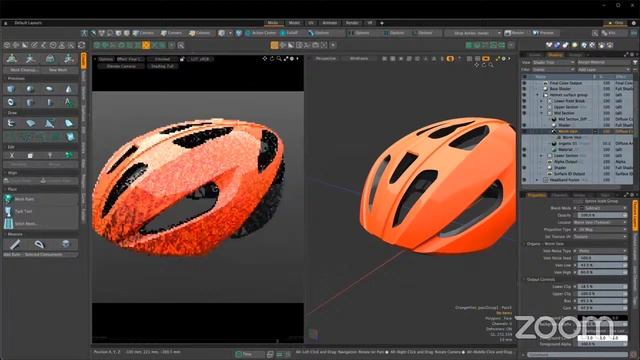The height and width of the screenshot is (360, 640).
Task: Select the Capsule primitive tool
Action: point(49,89)
